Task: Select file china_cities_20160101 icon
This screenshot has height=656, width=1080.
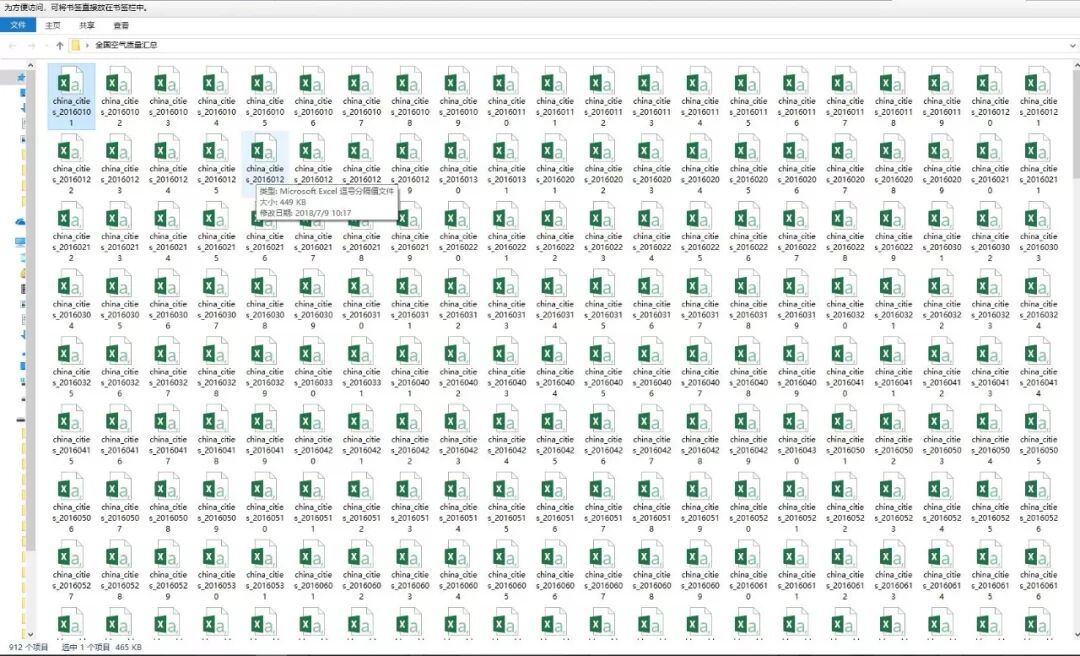Action: [71, 82]
